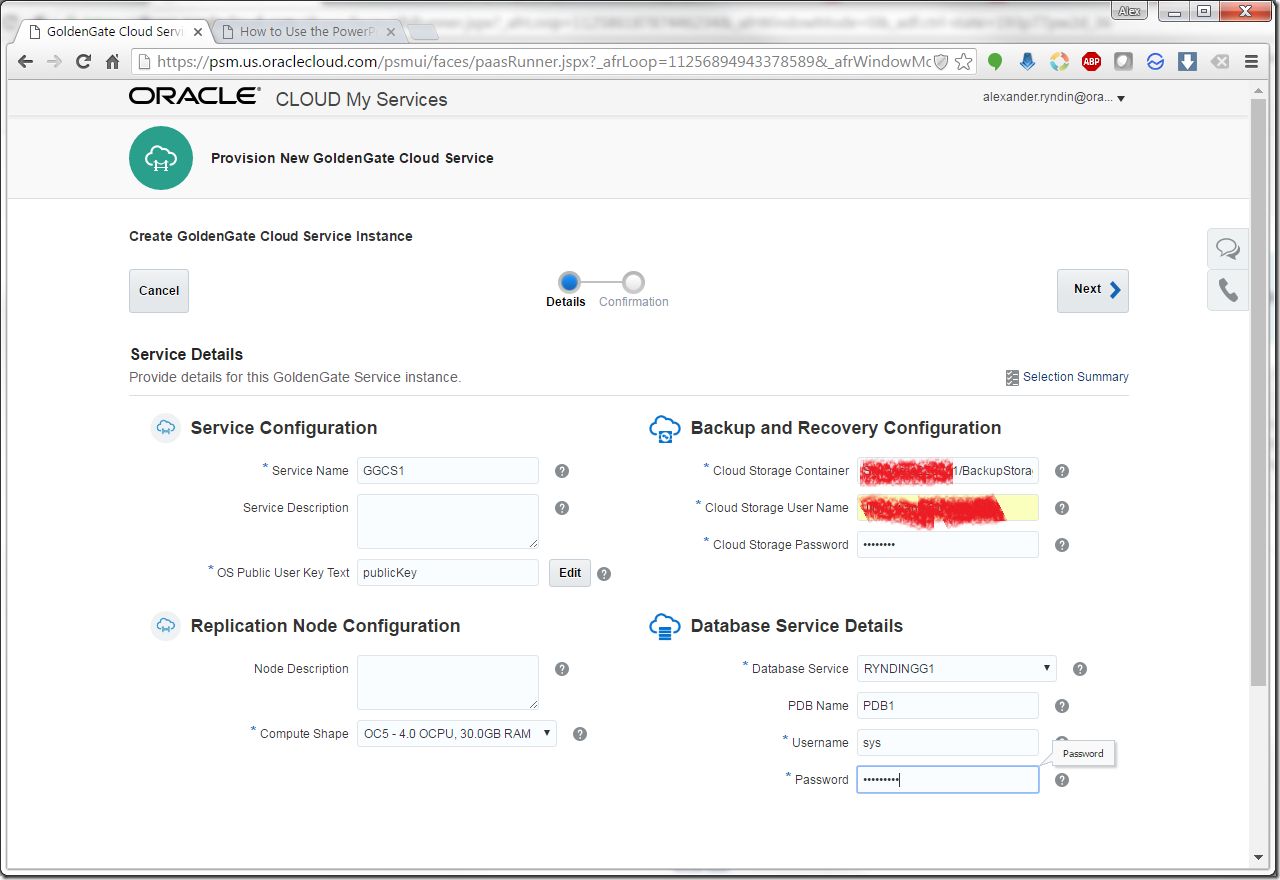The width and height of the screenshot is (1280, 880).
Task: Click the scrollbar up arrow
Action: 1258,90
